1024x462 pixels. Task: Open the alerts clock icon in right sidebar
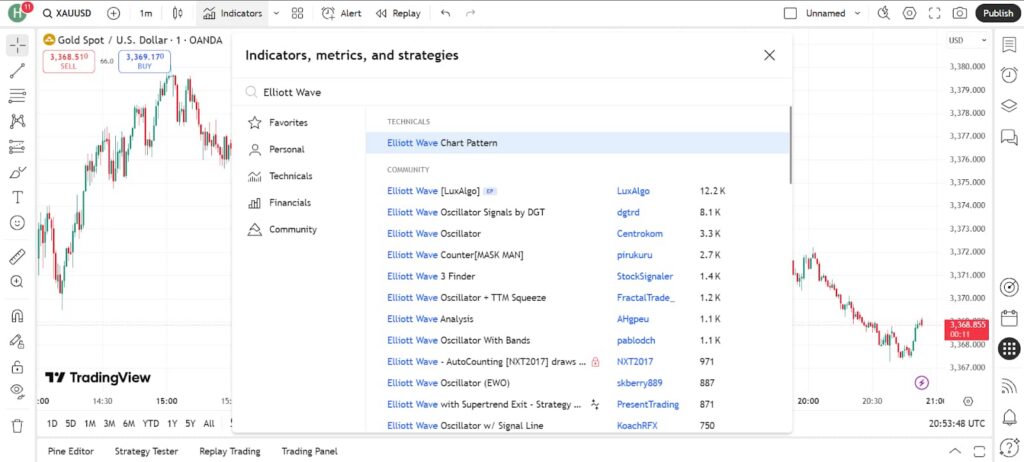(1009, 75)
